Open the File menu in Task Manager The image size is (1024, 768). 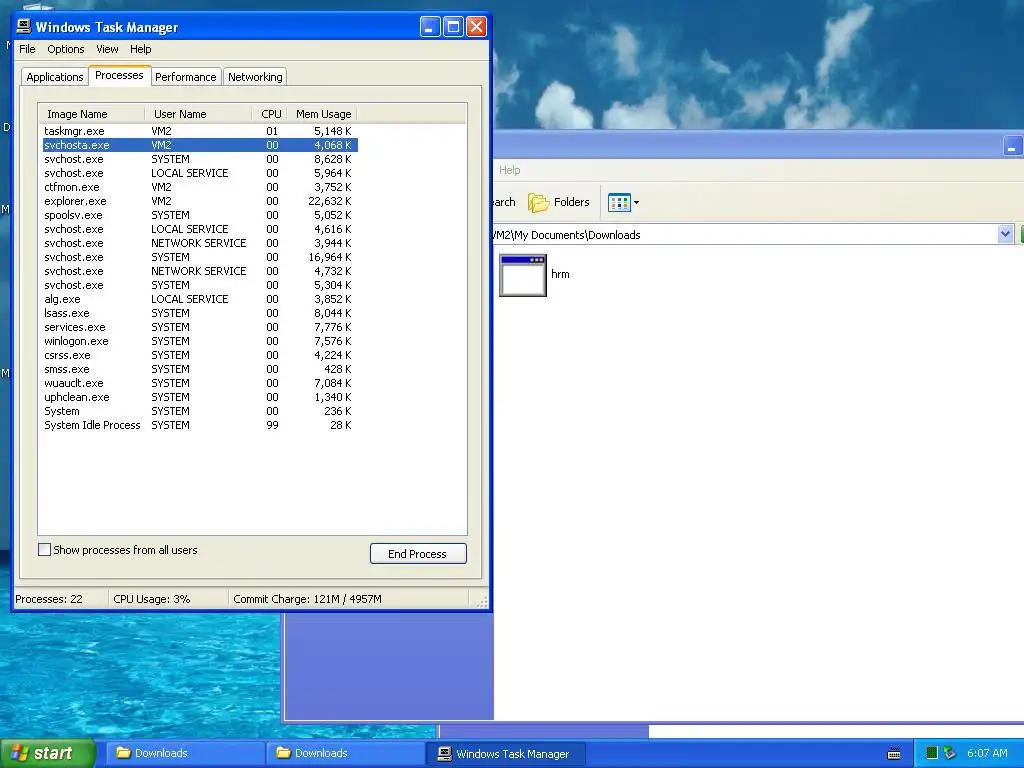[27, 49]
